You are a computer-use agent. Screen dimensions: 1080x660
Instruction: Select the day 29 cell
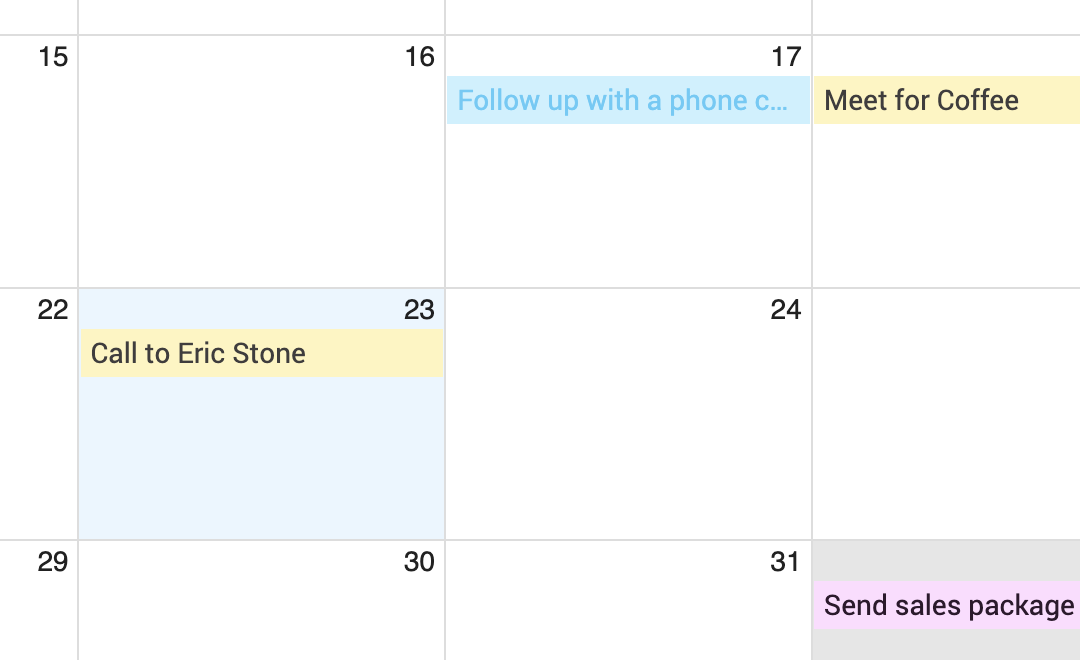pos(40,610)
